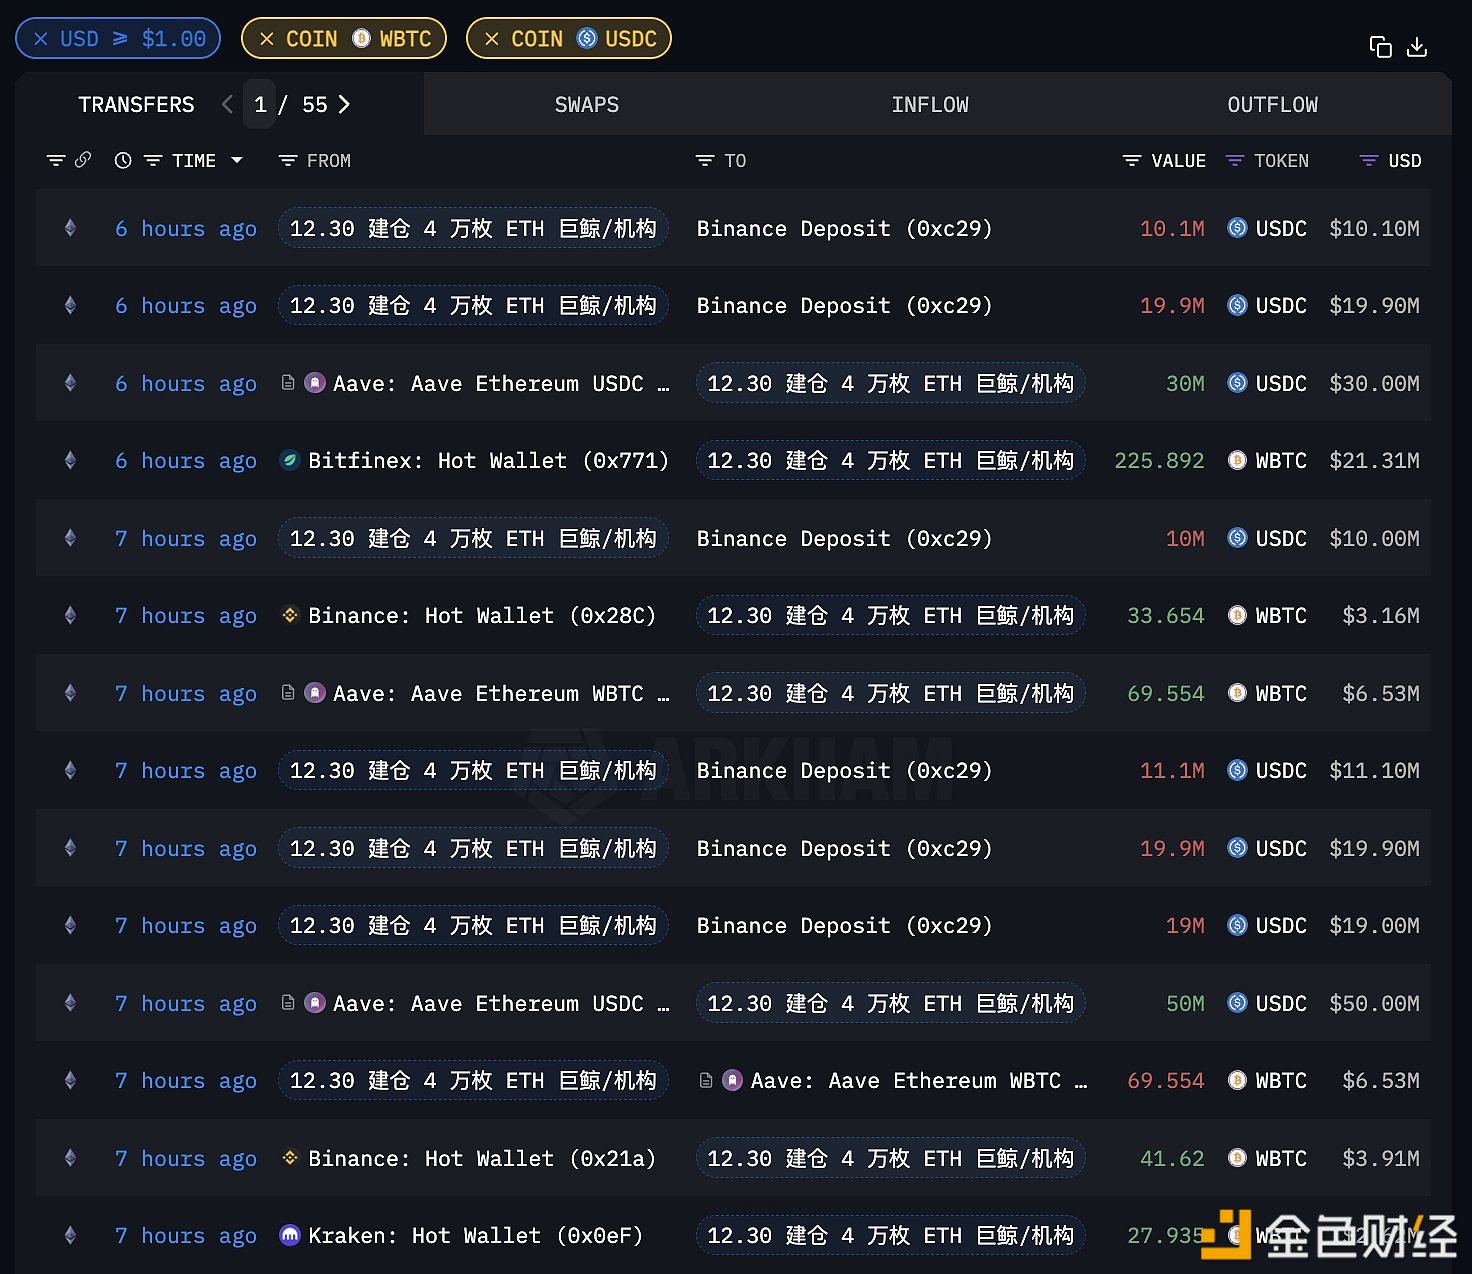Open the chain filter icon beside link symbol
This screenshot has width=1472, height=1274.
(57, 160)
